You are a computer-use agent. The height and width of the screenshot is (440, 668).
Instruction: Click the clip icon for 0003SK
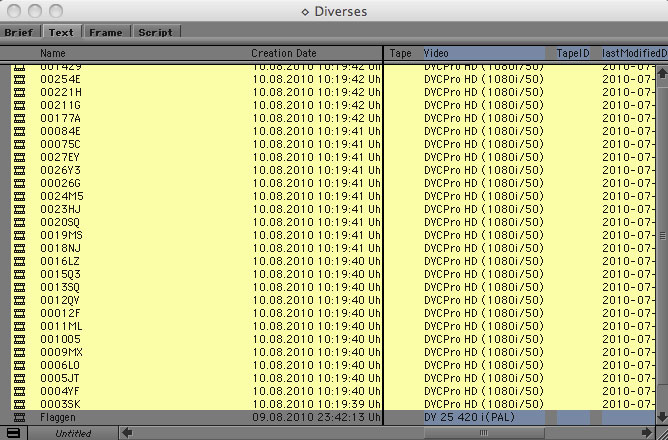point(19,403)
